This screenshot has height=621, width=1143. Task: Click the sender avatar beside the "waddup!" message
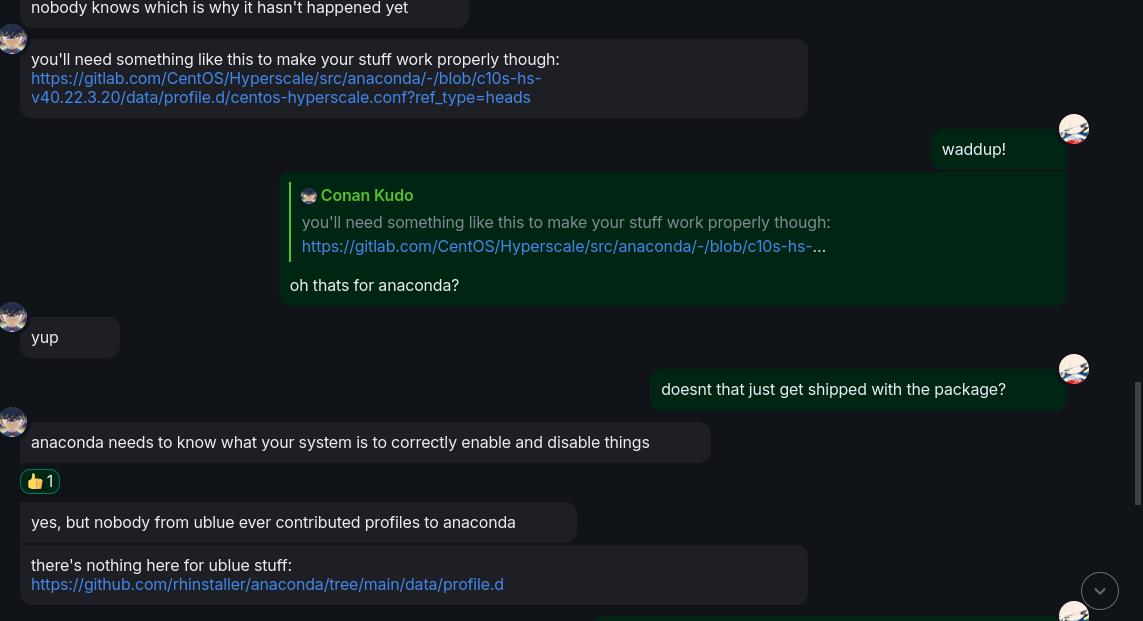point(1073,129)
